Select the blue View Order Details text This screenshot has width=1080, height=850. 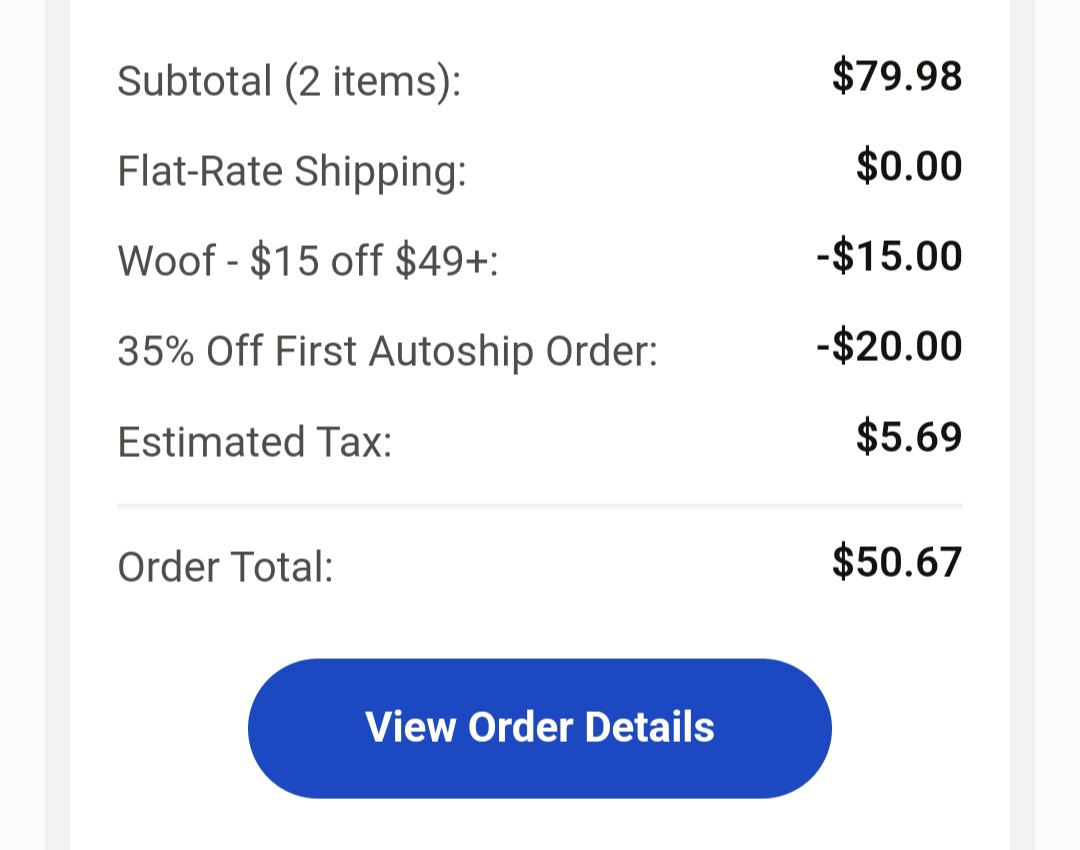540,728
